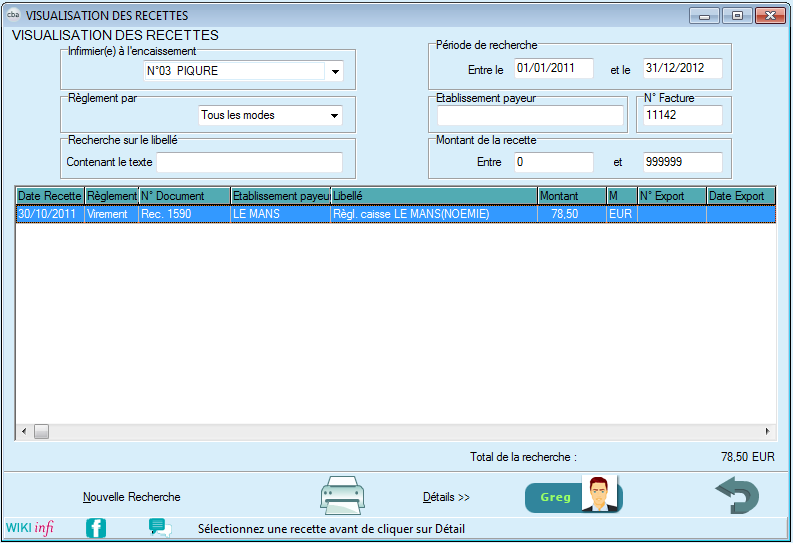Click the EUR currency cell in the row

622,214
